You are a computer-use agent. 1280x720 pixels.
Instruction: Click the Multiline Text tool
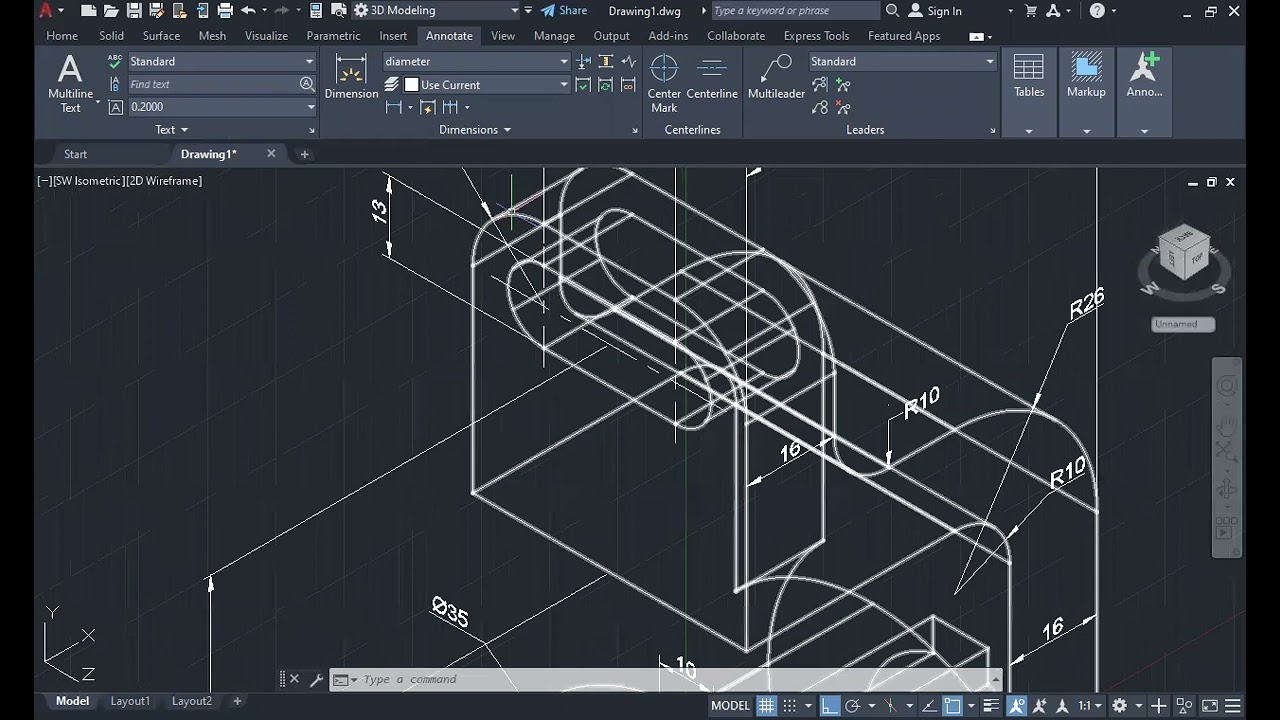[70, 84]
